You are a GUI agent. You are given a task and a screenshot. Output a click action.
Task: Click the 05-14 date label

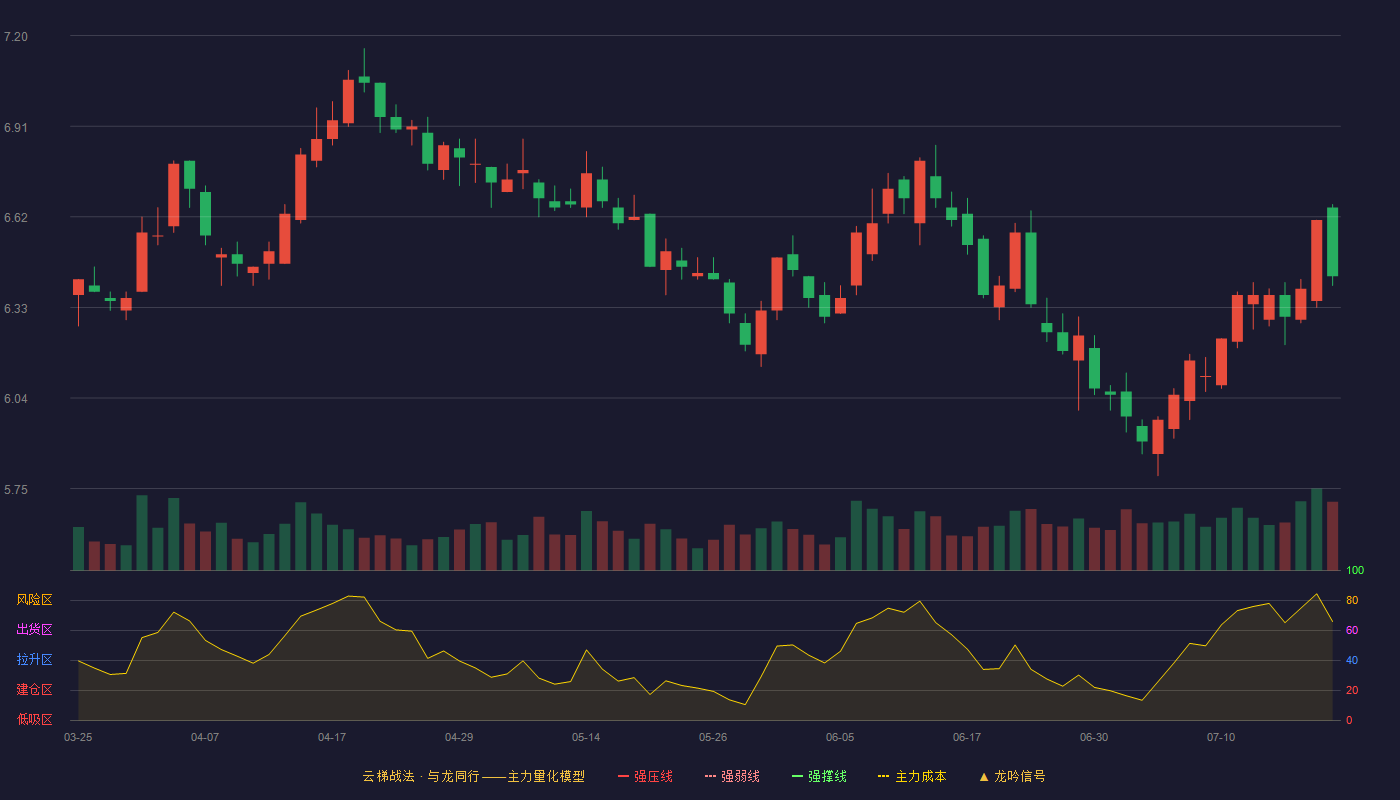586,737
